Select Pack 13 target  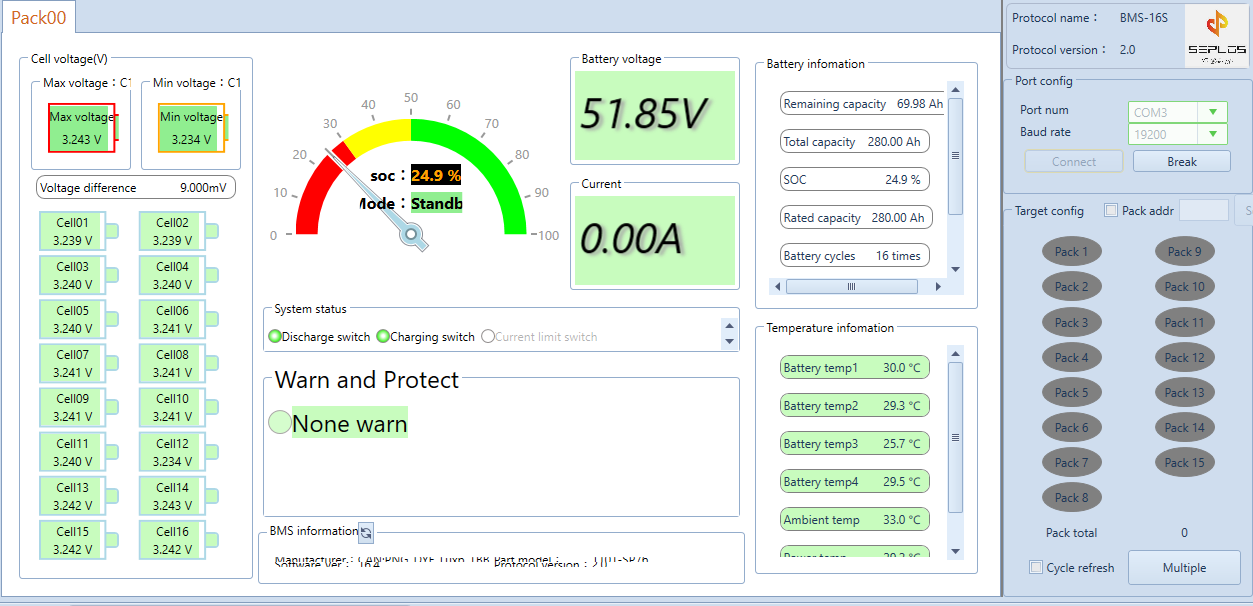(x=1185, y=392)
